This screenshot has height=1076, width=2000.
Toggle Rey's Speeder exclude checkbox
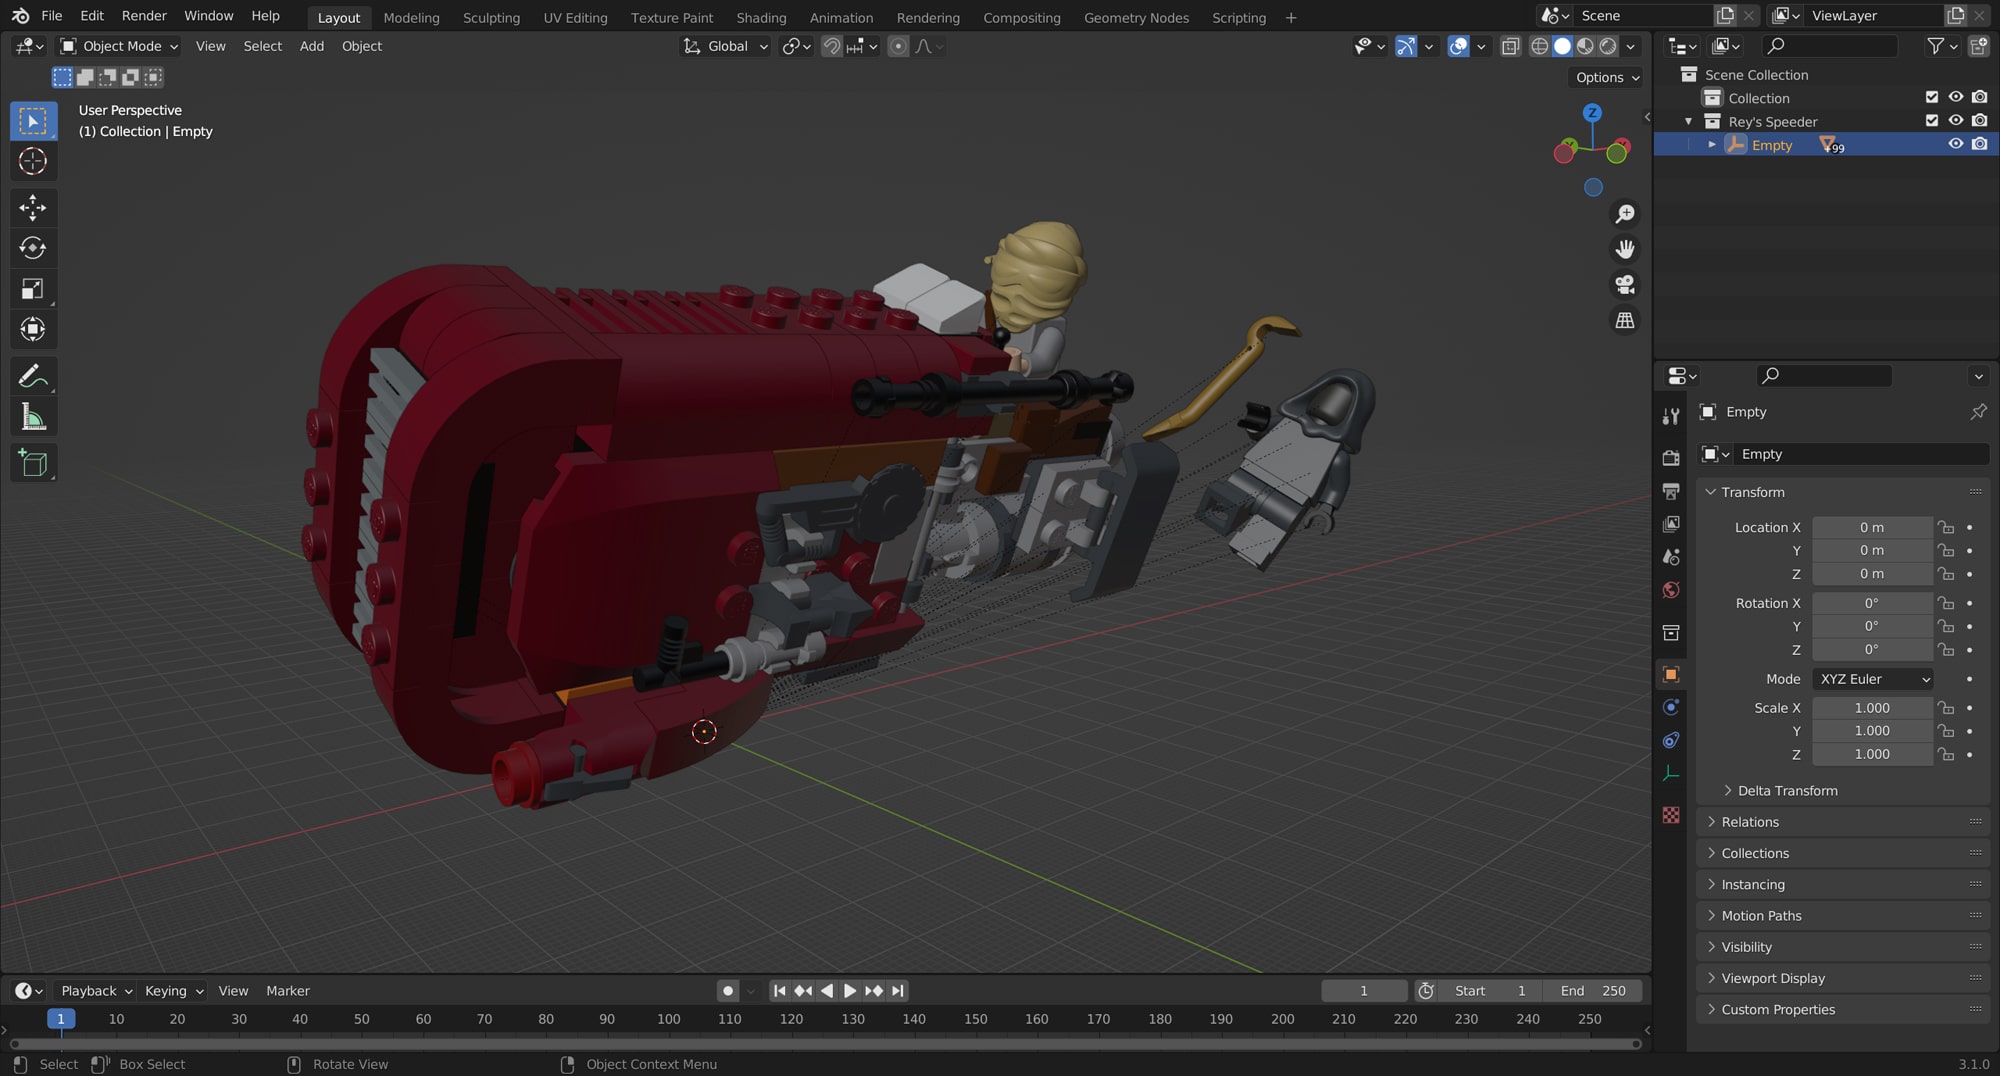point(1932,120)
